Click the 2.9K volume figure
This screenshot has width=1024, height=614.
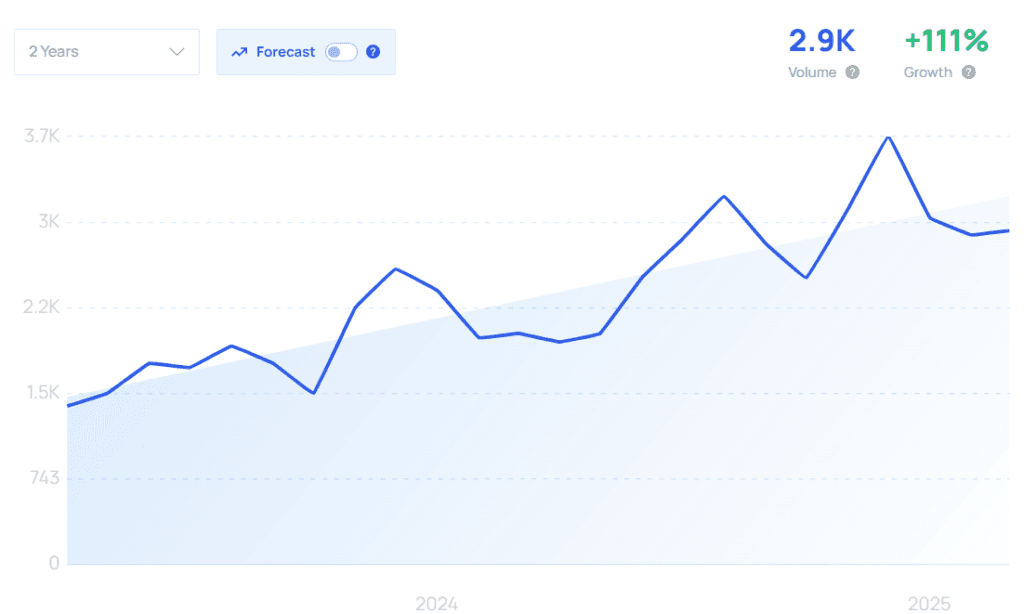point(822,41)
